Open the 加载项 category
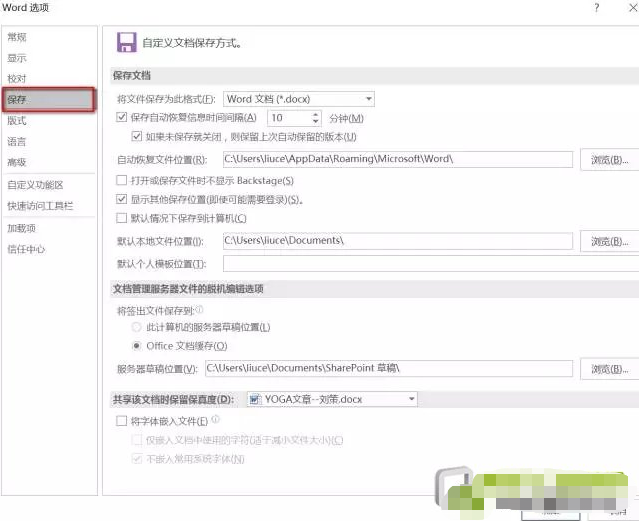642x521 pixels. tap(21, 228)
